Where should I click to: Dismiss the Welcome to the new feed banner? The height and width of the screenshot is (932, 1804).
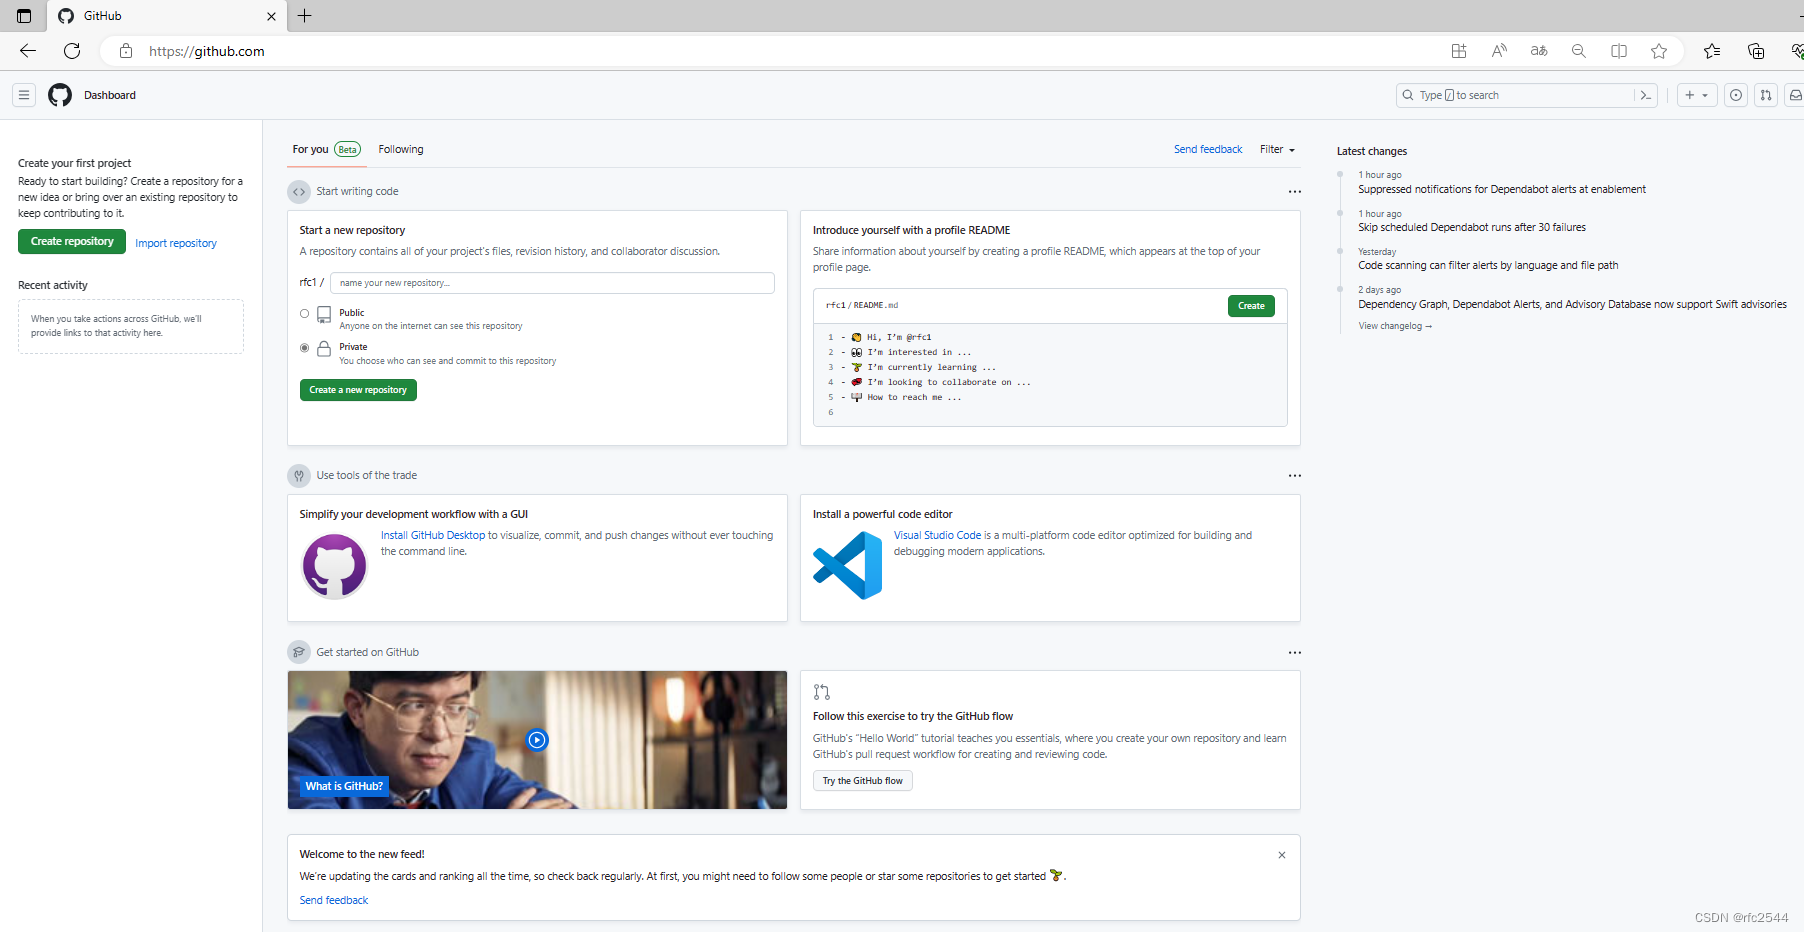[x=1282, y=855]
